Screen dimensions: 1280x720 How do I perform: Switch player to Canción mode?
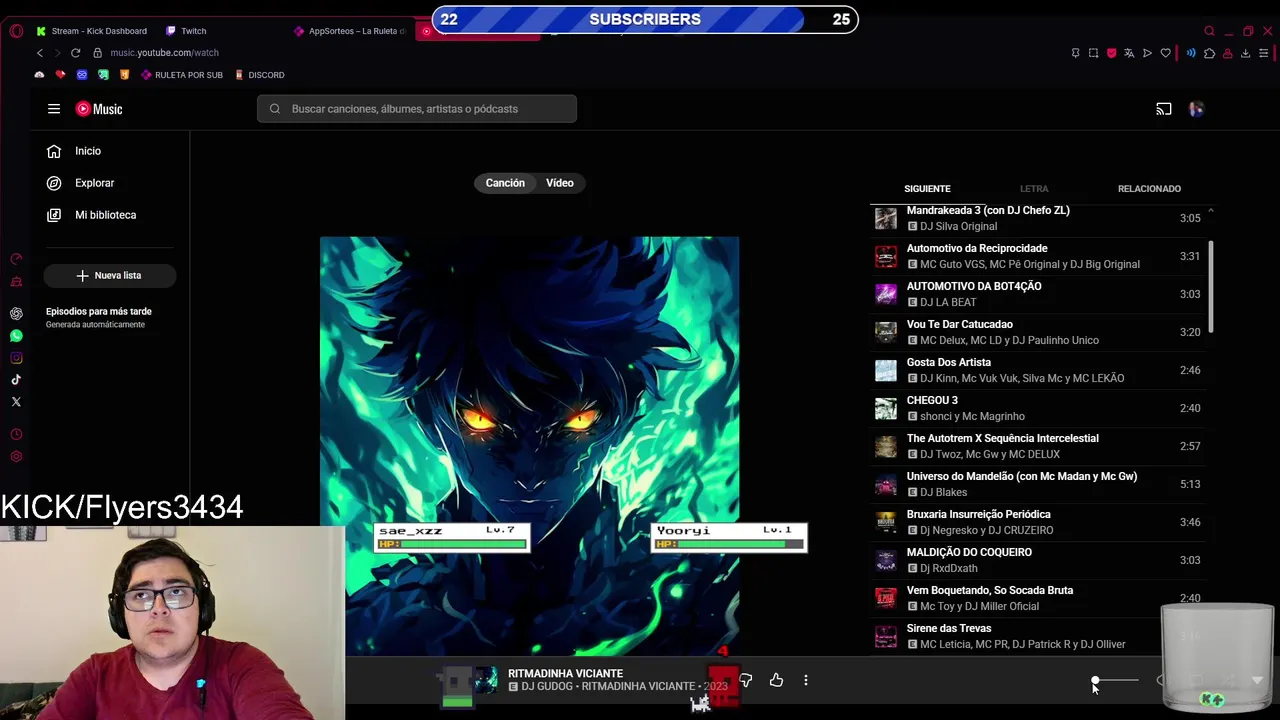(x=505, y=183)
